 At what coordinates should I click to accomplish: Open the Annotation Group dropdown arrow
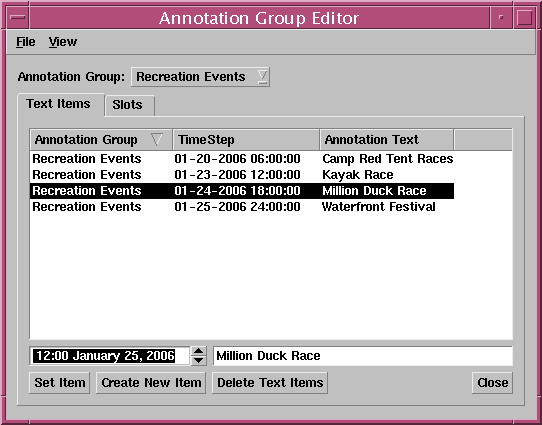click(x=262, y=76)
